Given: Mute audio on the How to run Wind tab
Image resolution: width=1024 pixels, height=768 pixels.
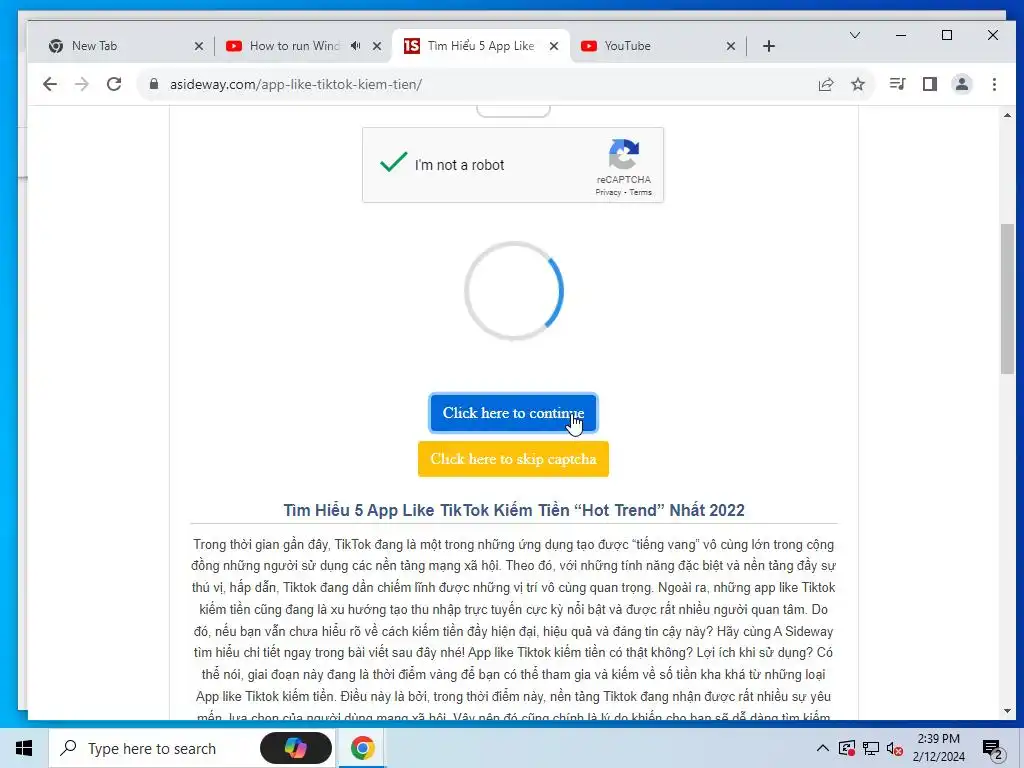Looking at the screenshot, I should pos(355,46).
